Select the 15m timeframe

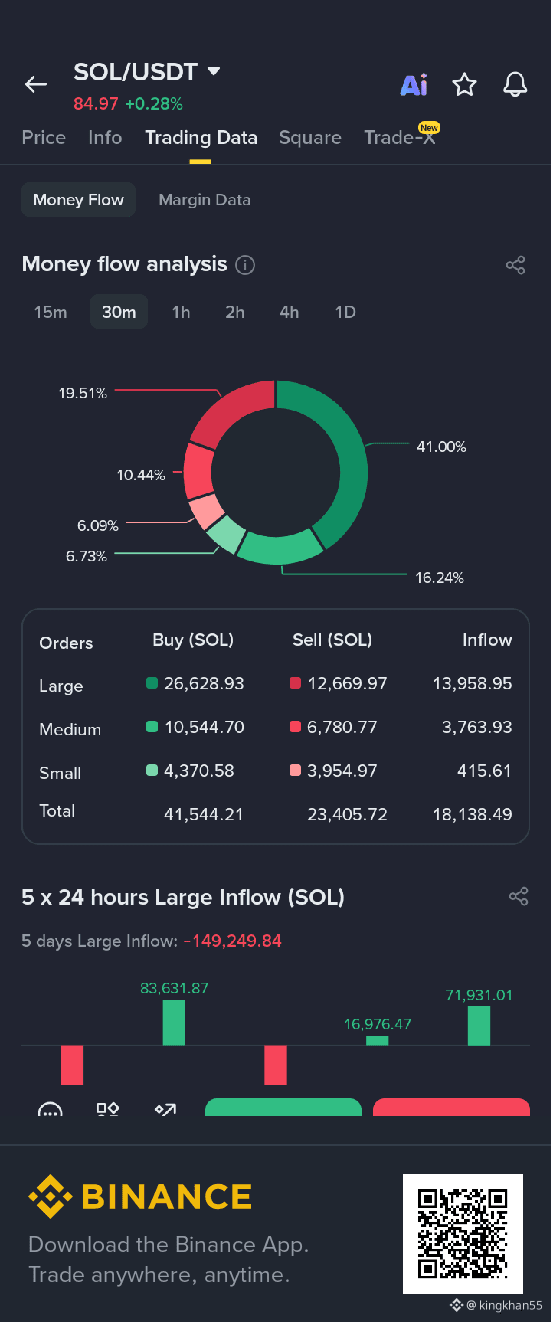coord(51,312)
